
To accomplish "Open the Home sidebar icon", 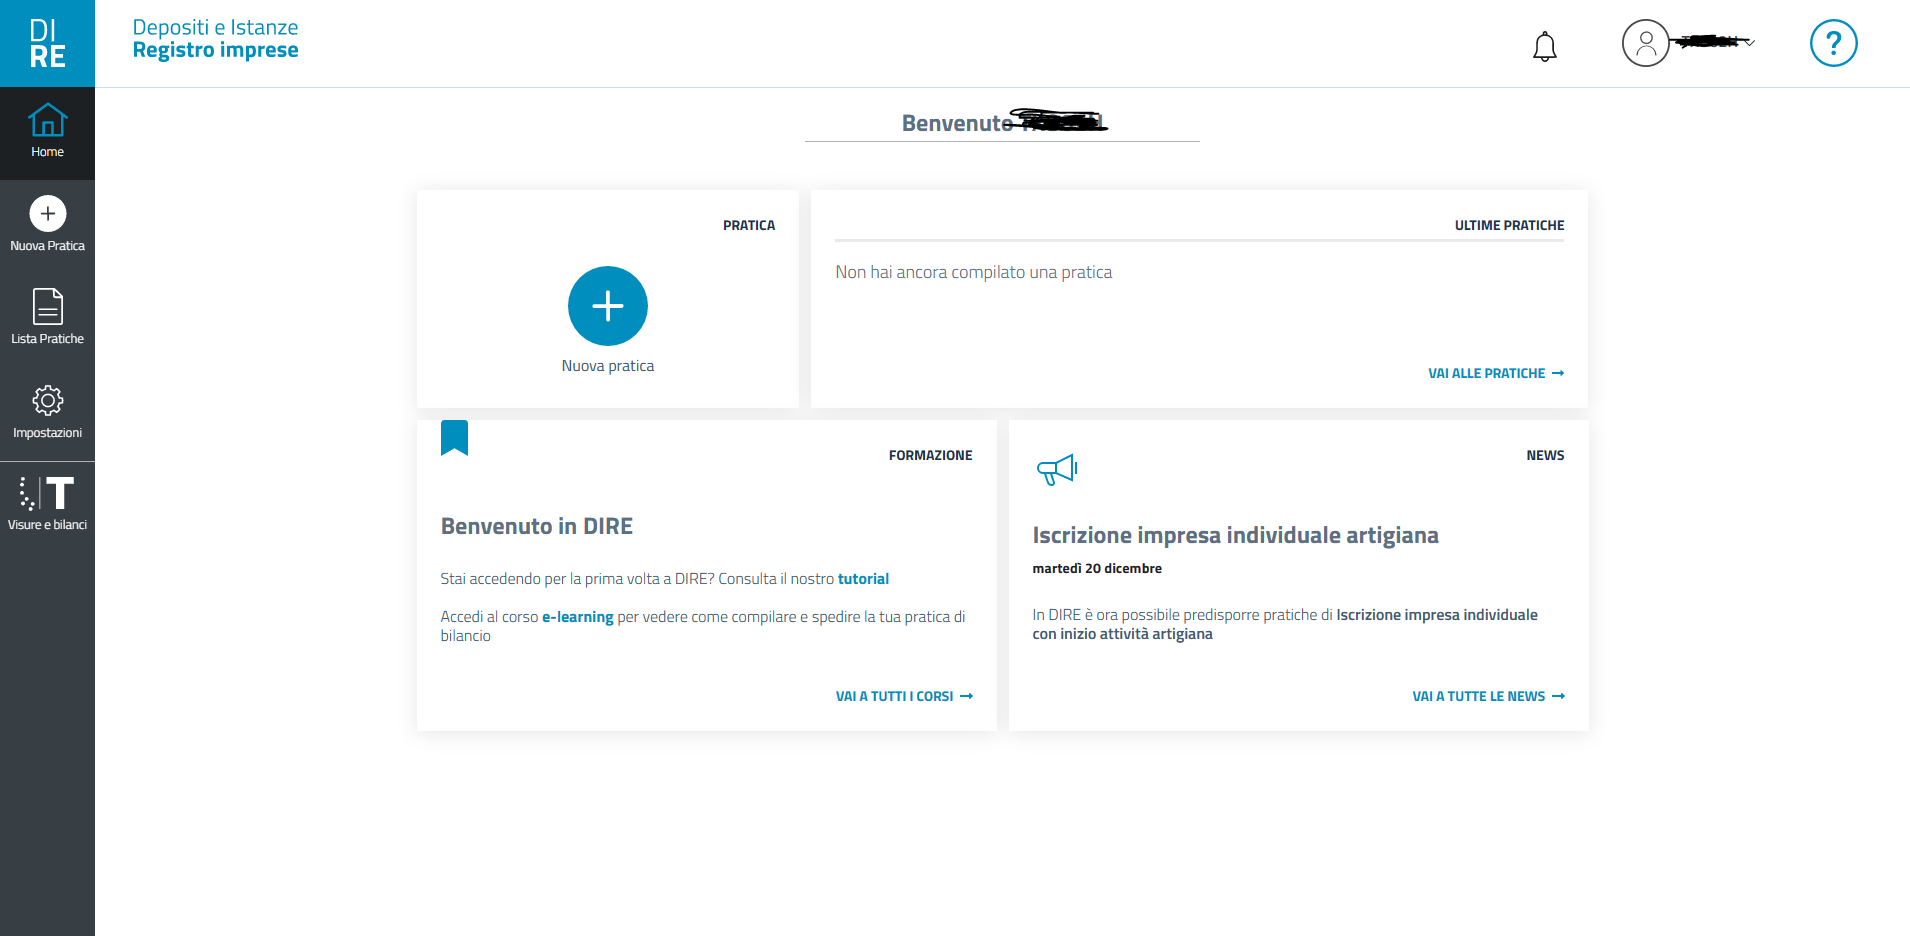I will [47, 131].
